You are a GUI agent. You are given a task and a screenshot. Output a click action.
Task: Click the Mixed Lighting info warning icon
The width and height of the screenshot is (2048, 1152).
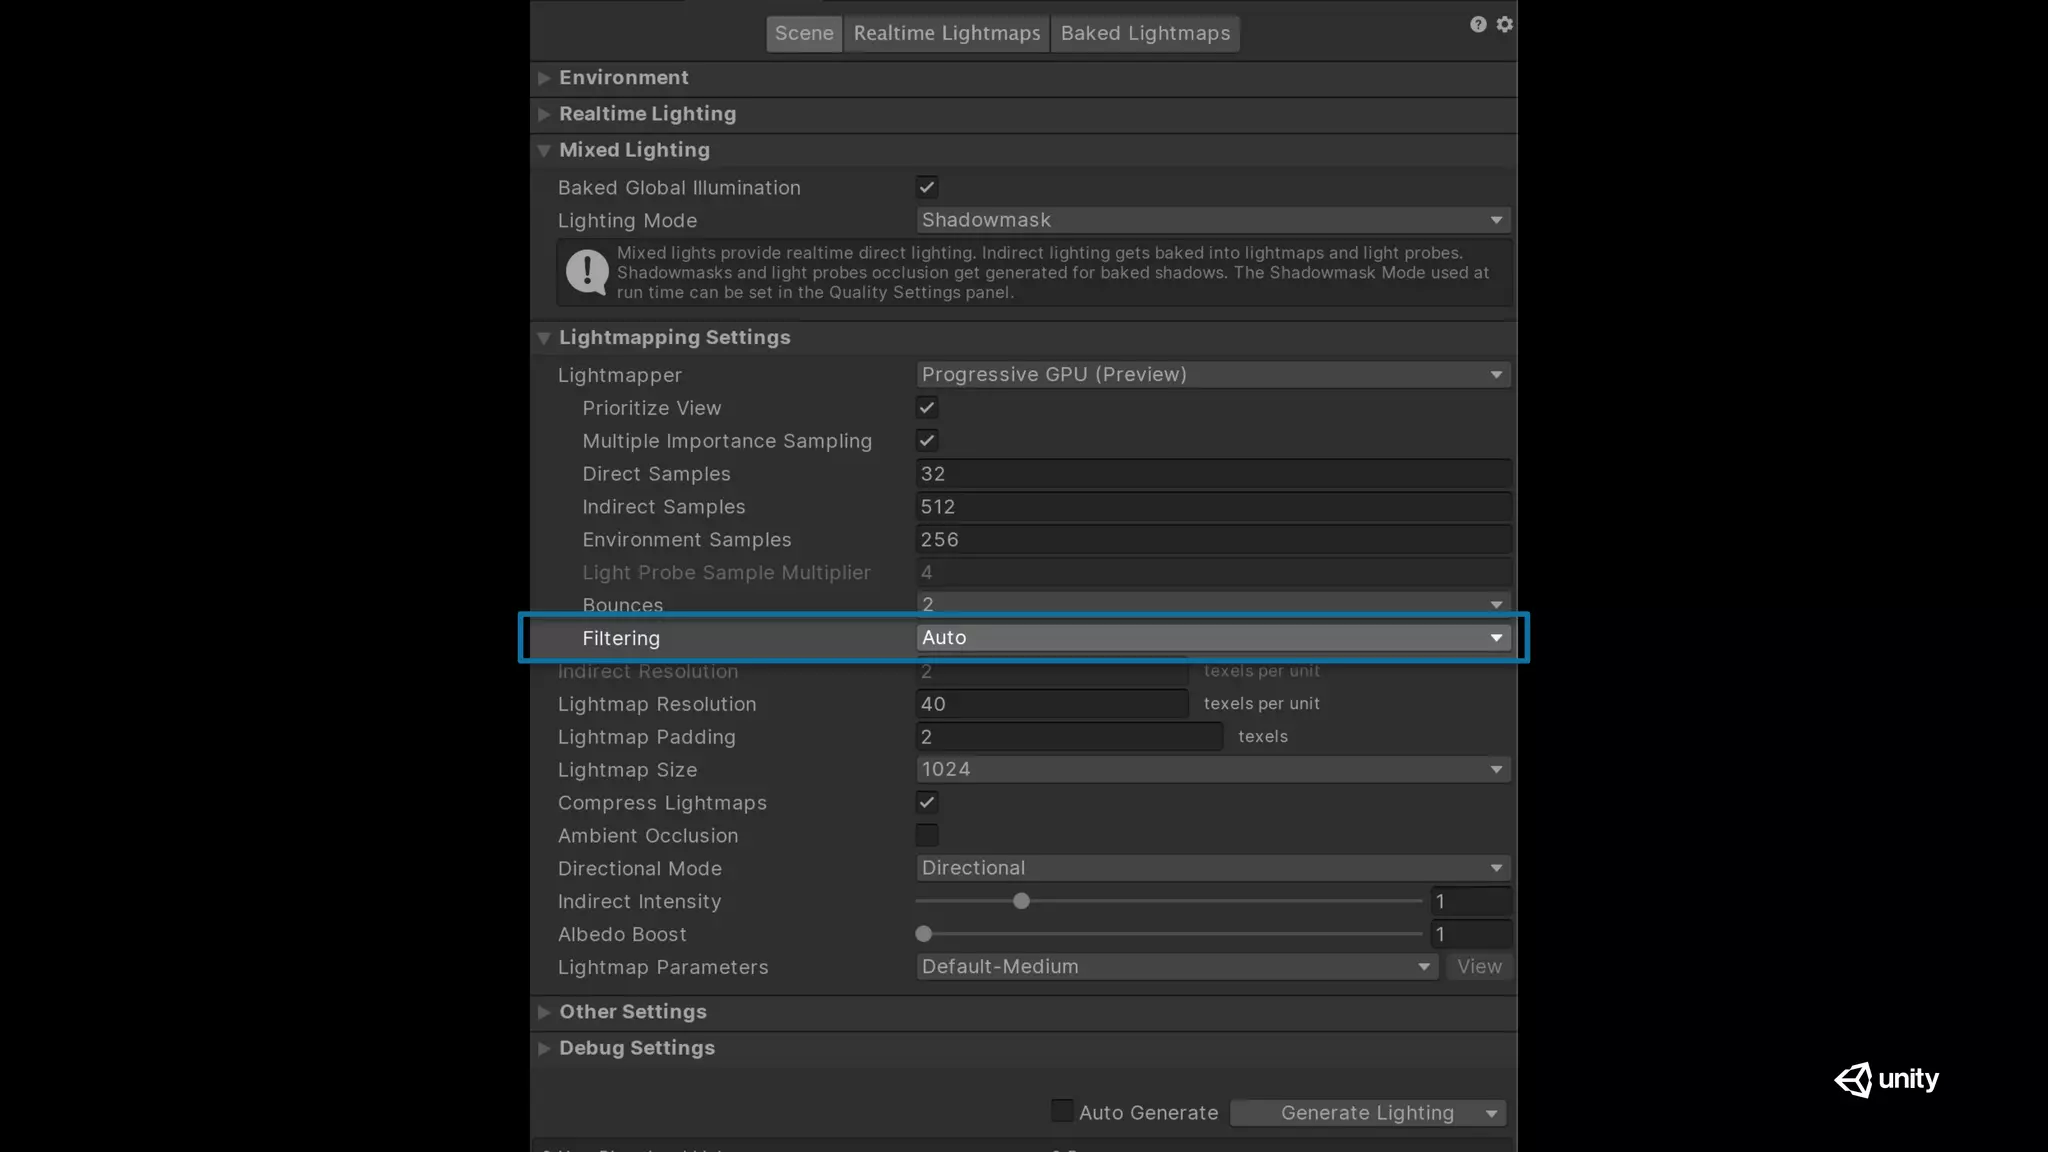587,272
